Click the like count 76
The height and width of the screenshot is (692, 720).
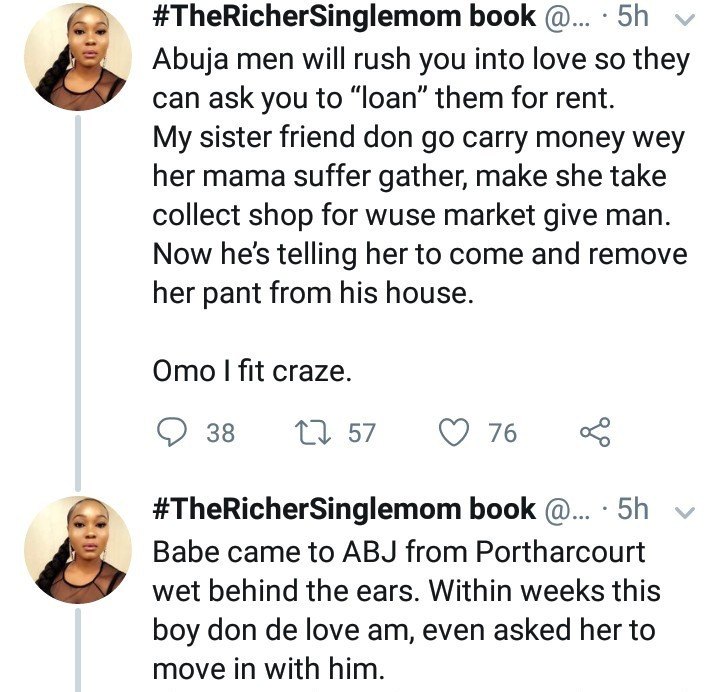coord(502,432)
